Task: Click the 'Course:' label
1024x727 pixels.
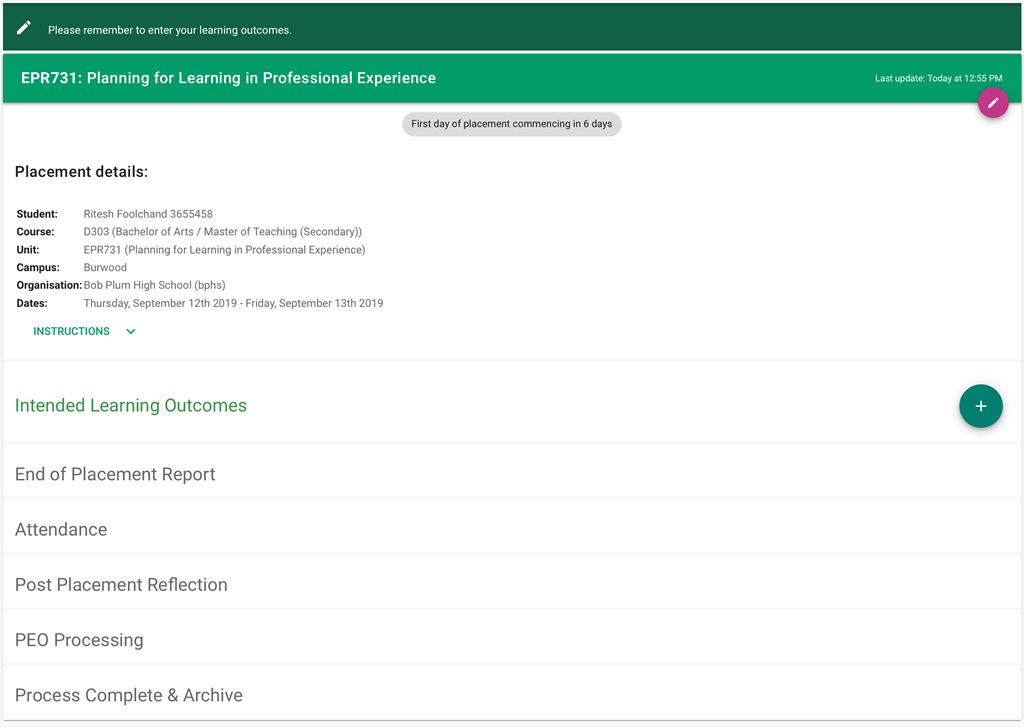Action: click(35, 231)
